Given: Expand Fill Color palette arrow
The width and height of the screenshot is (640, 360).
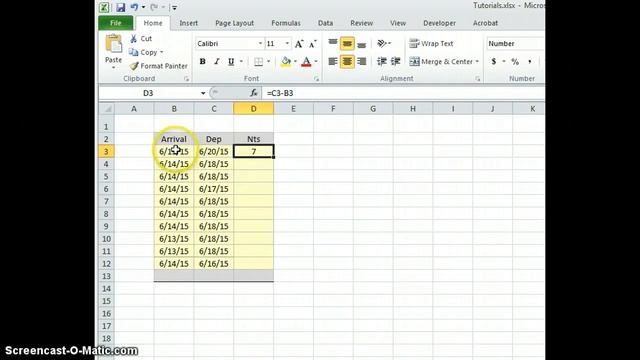Looking at the screenshot, I should click(x=295, y=62).
